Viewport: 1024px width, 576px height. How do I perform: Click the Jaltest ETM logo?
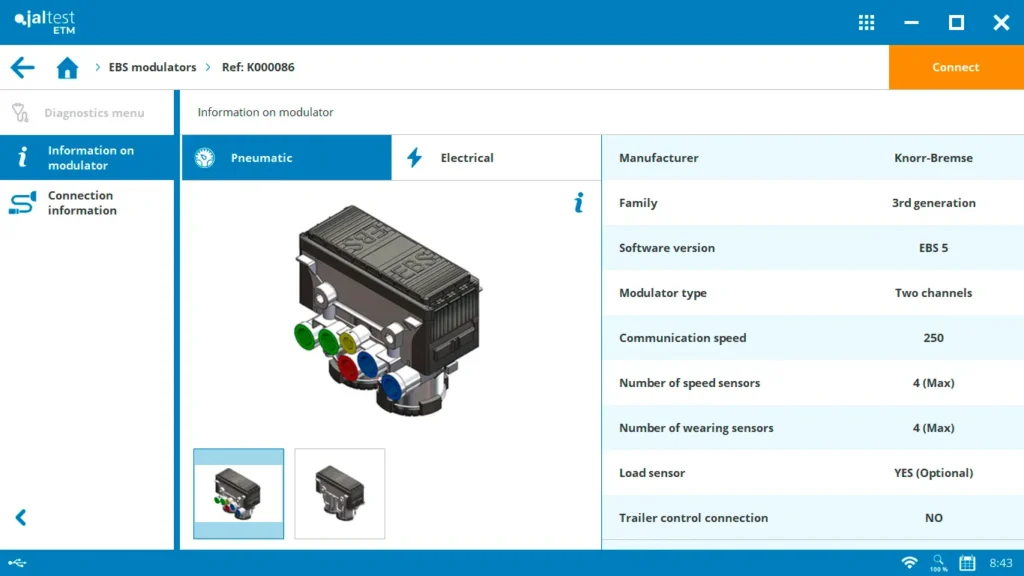pyautogui.click(x=45, y=22)
